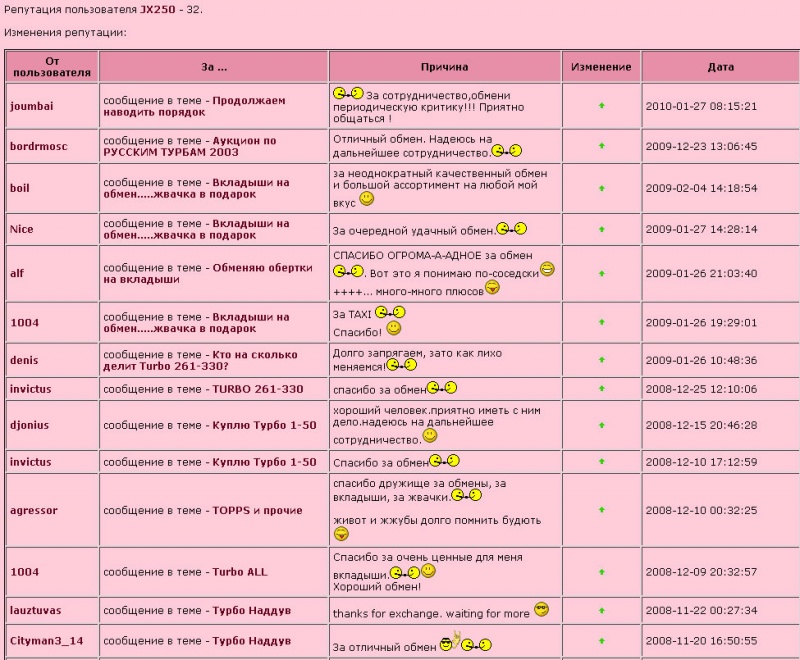Image resolution: width=800 pixels, height=660 pixels.
Task: Click the green arrow in bordrmosc's row
Action: coord(602,146)
